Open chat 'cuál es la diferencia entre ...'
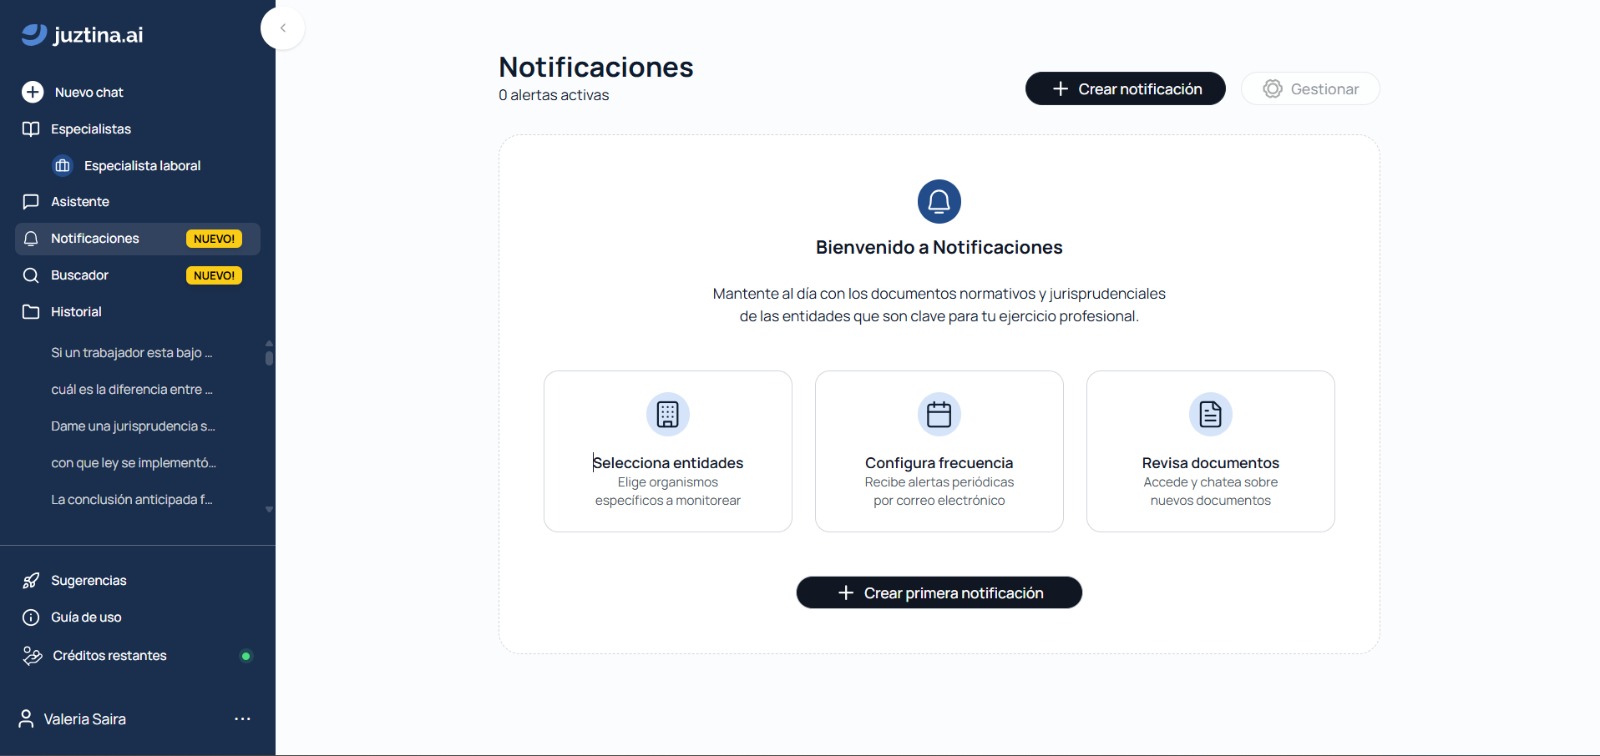 (132, 390)
